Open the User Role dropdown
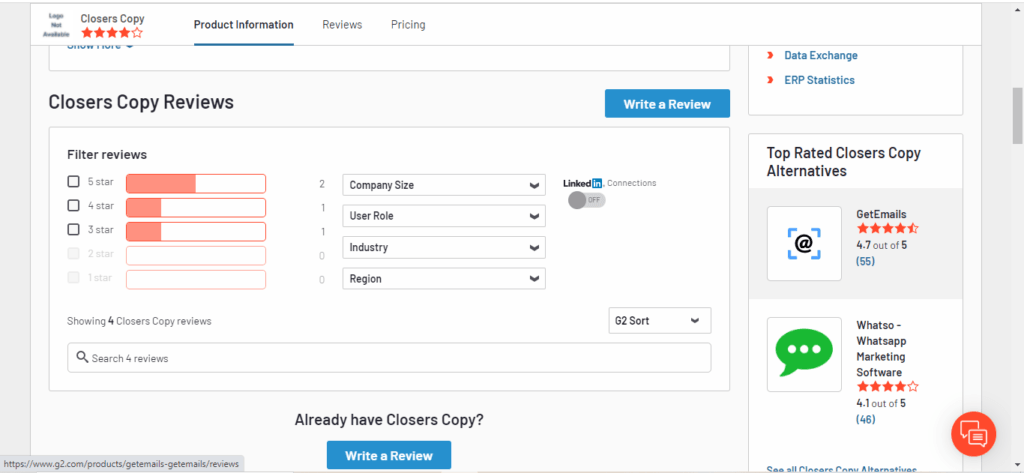The height and width of the screenshot is (473, 1024). click(x=444, y=216)
